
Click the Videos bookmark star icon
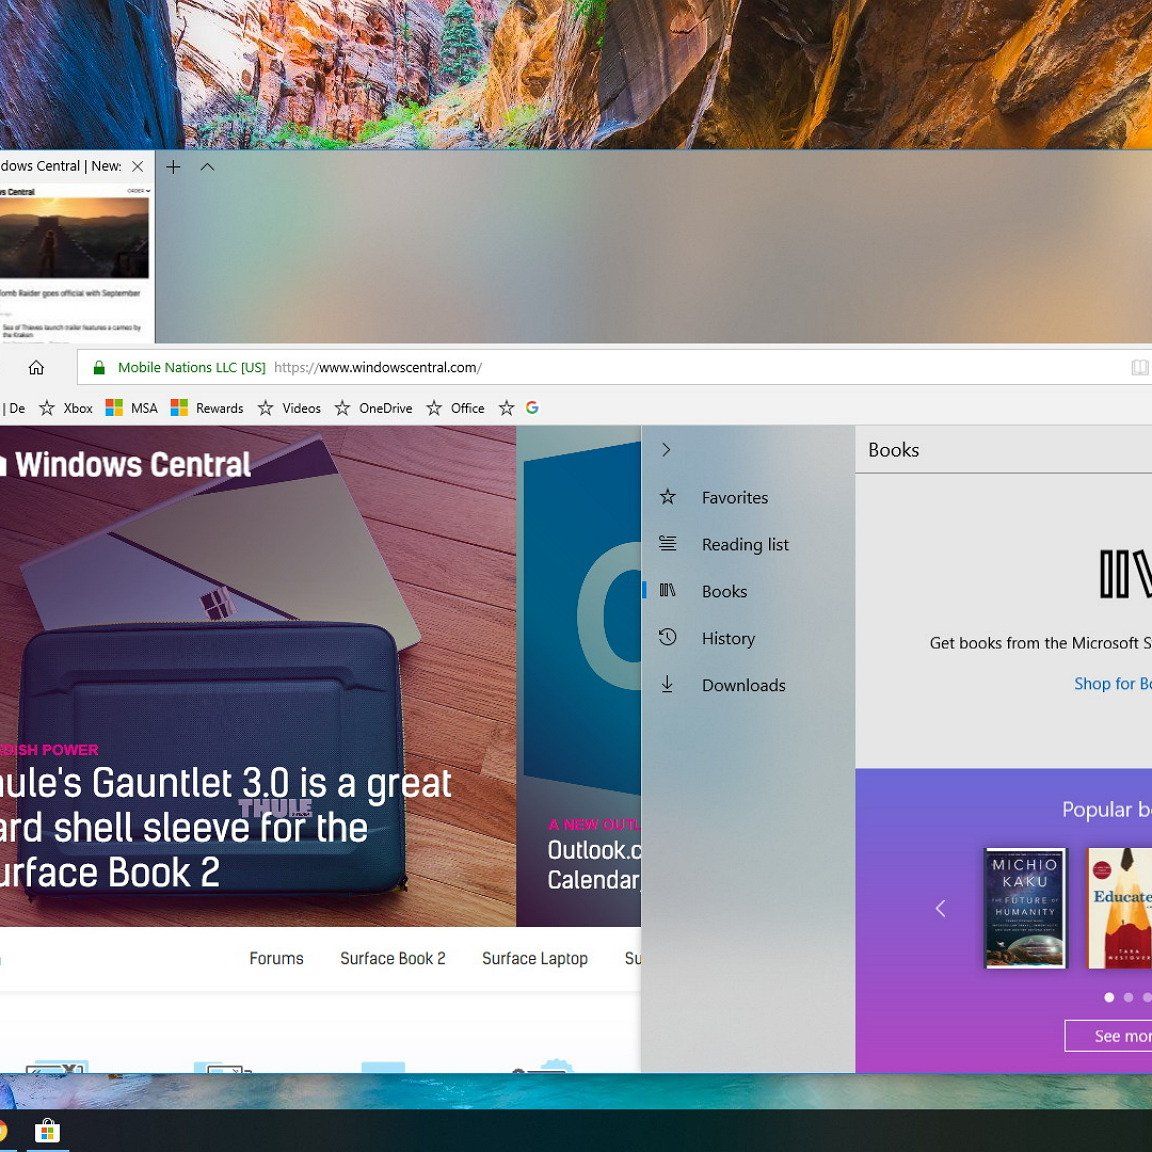pos(266,408)
